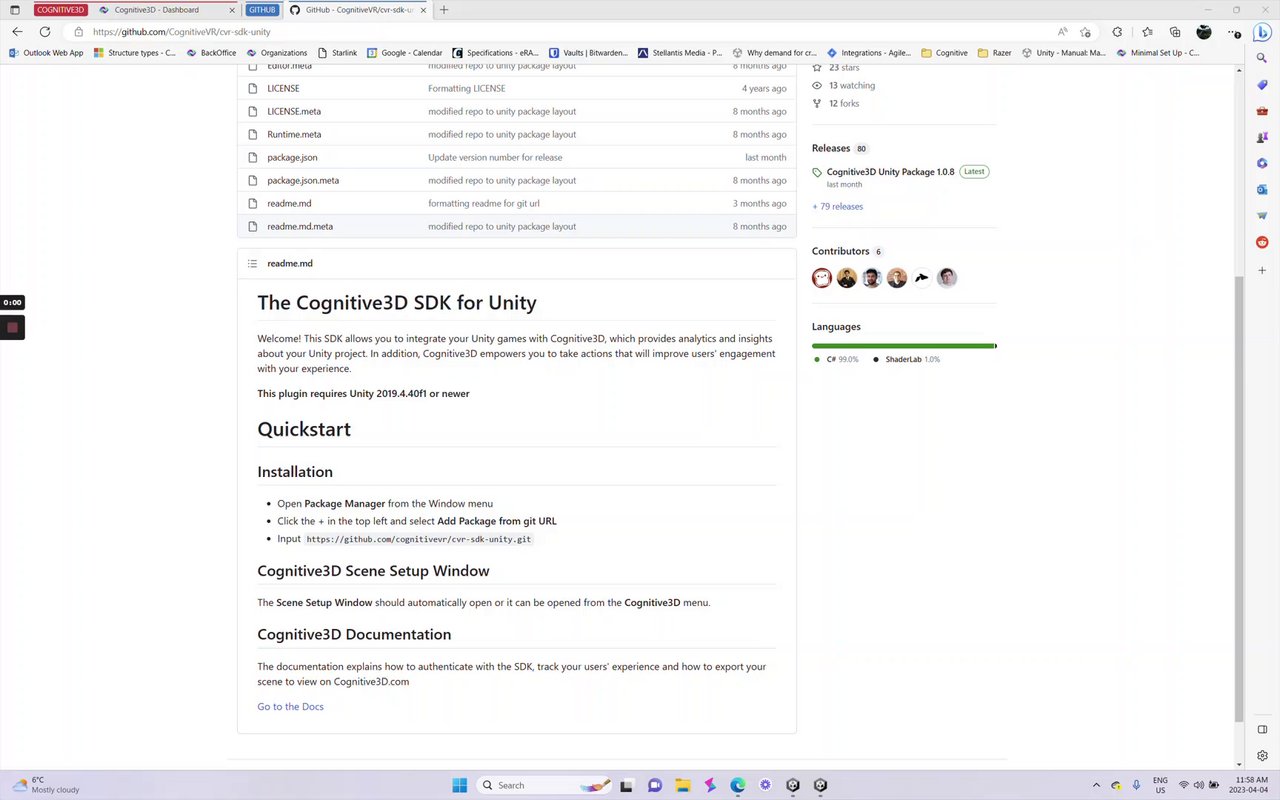Open the package.json file
1280x800 pixels.
pyautogui.click(x=292, y=157)
